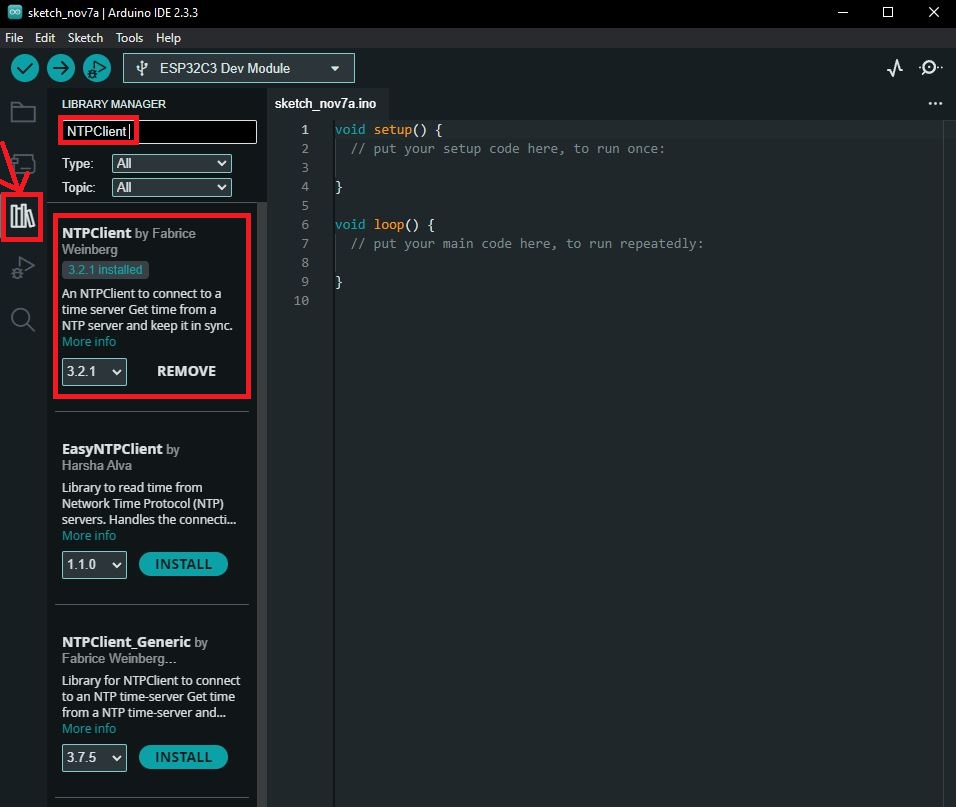Viewport: 956px width, 807px height.
Task: Open the Debug sidebar panel
Action: [x=23, y=268]
